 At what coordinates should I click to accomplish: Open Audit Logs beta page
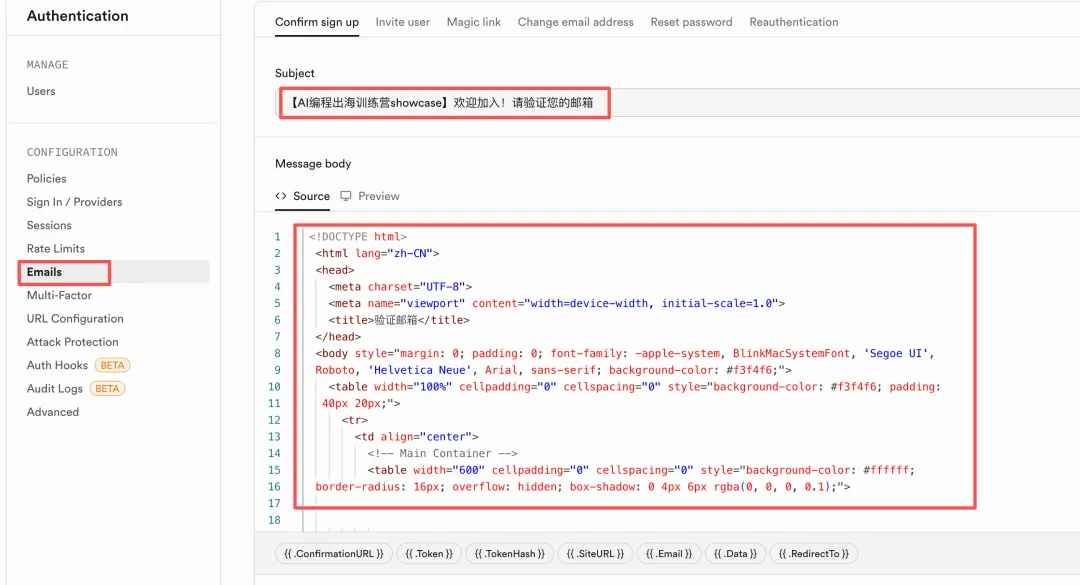pyautogui.click(x=55, y=388)
